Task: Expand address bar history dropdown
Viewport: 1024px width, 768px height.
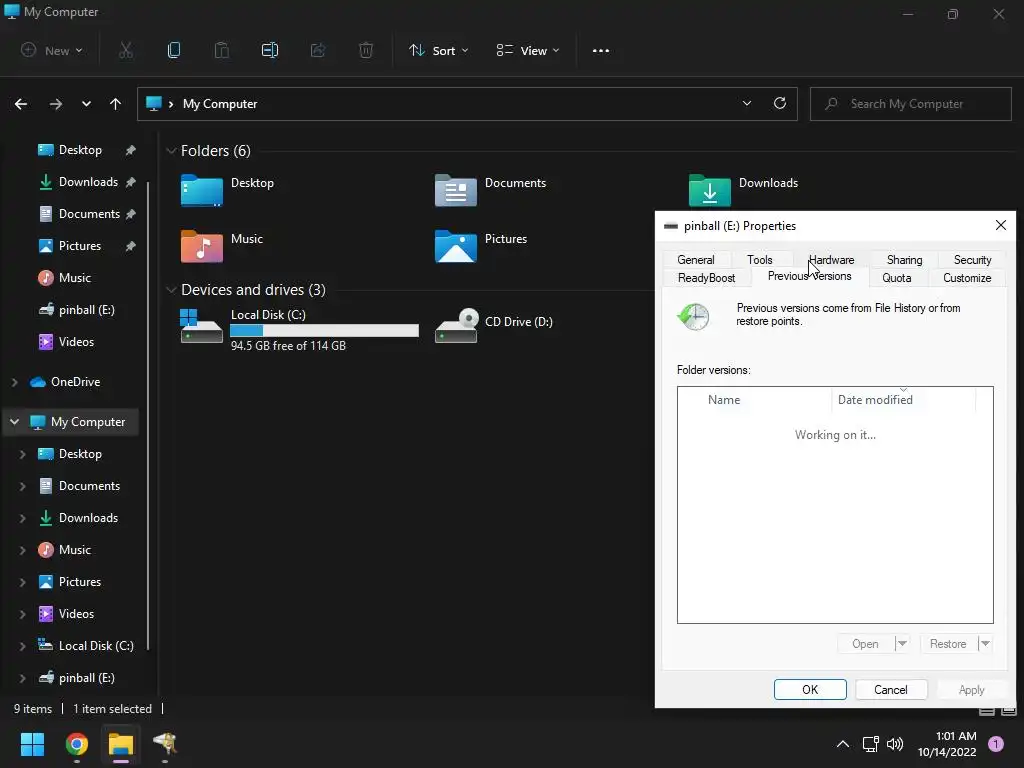Action: coord(747,103)
